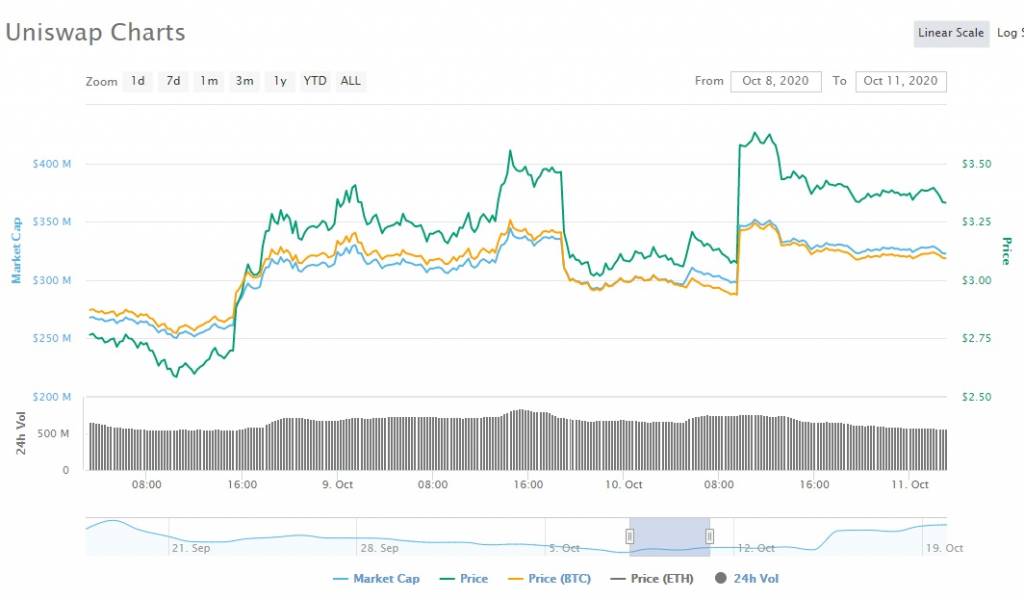Screen dimensions: 1024x600
Task: Hide the Price (BTC) series
Action: point(548,578)
